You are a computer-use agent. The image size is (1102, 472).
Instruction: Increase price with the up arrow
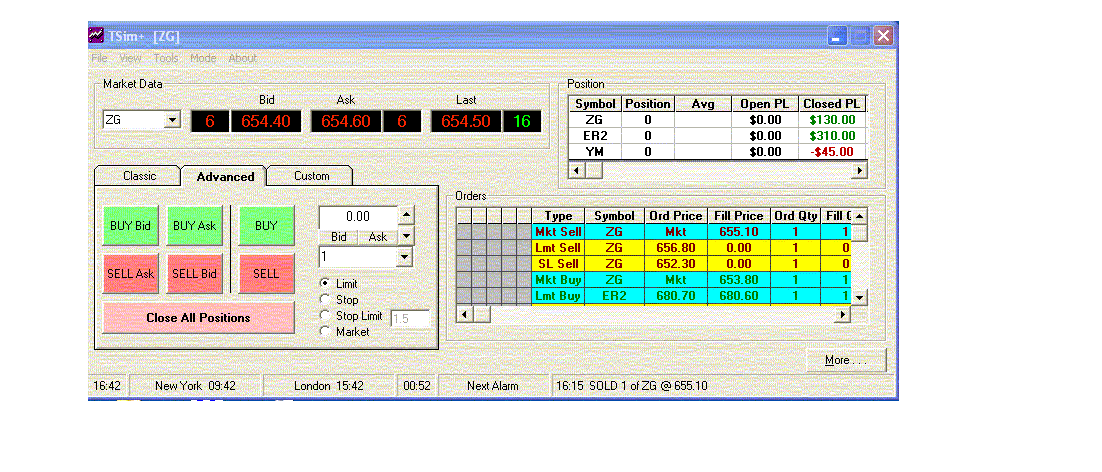pos(407,214)
